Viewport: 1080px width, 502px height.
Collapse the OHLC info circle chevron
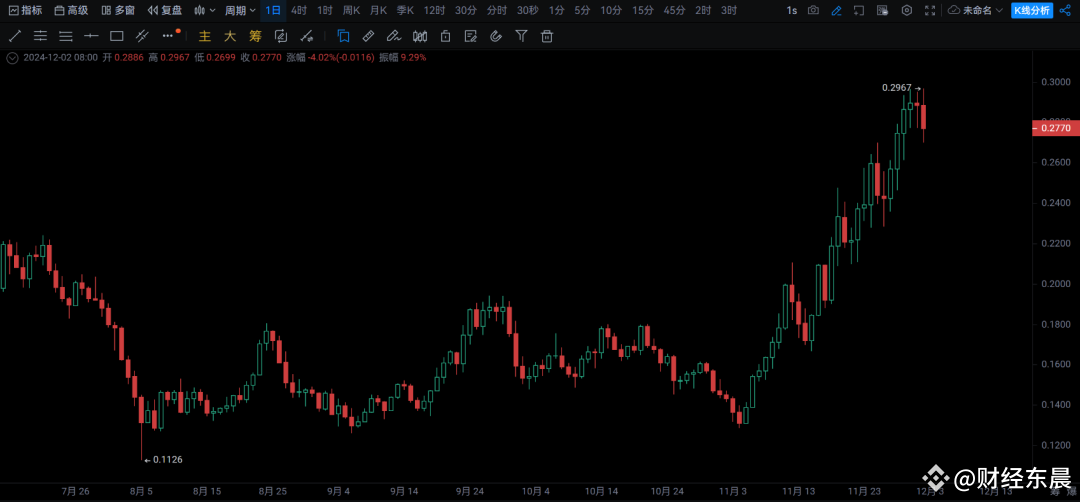point(12,58)
